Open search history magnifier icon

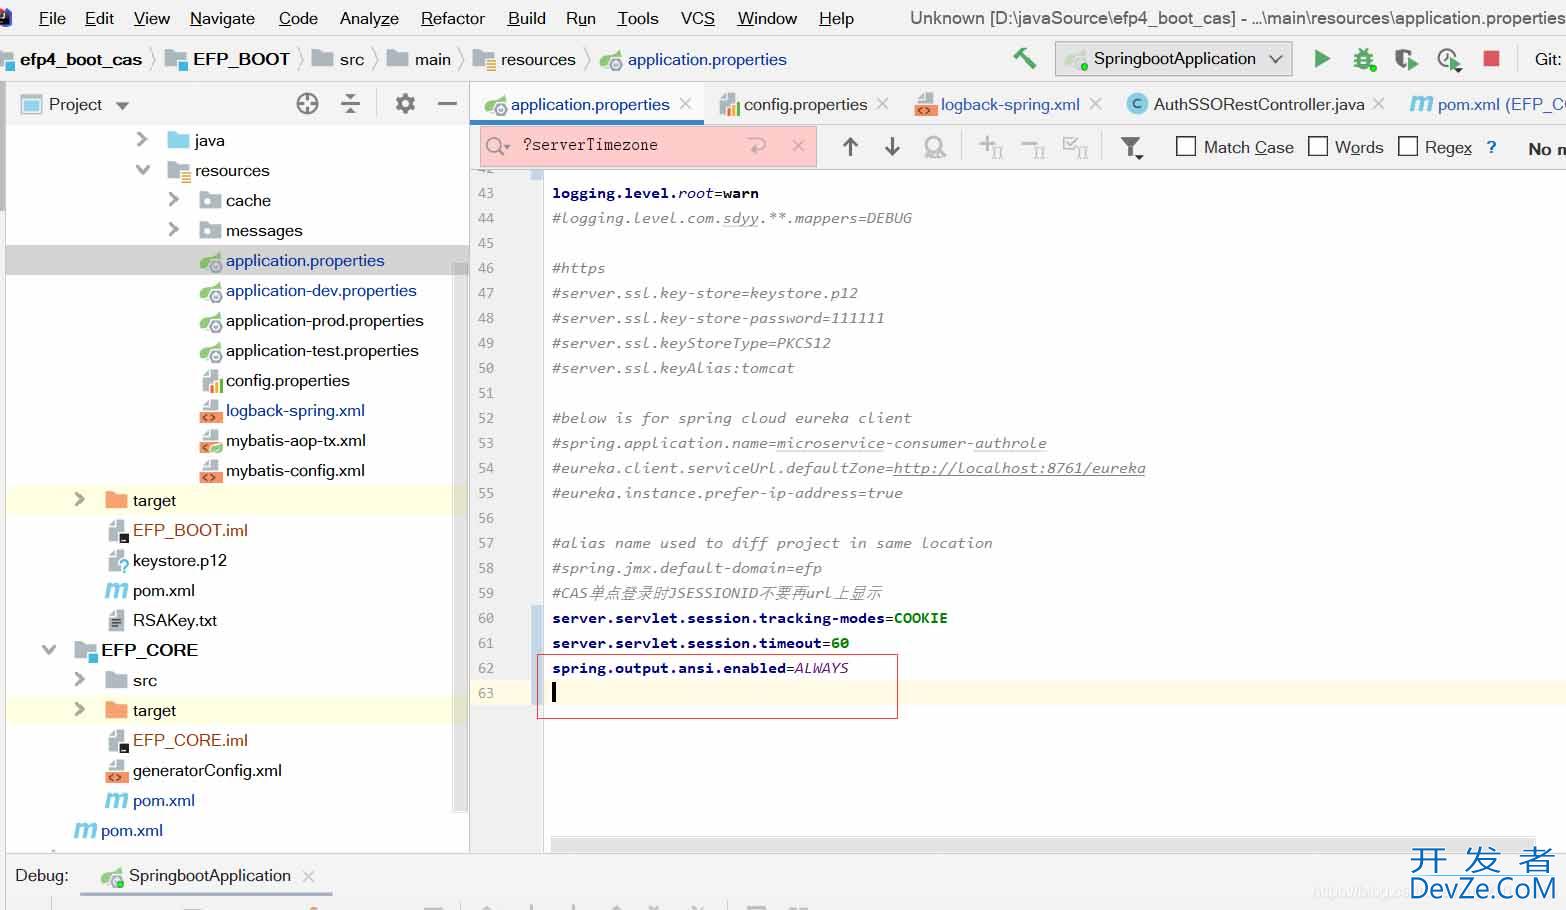pyautogui.click(x=496, y=146)
